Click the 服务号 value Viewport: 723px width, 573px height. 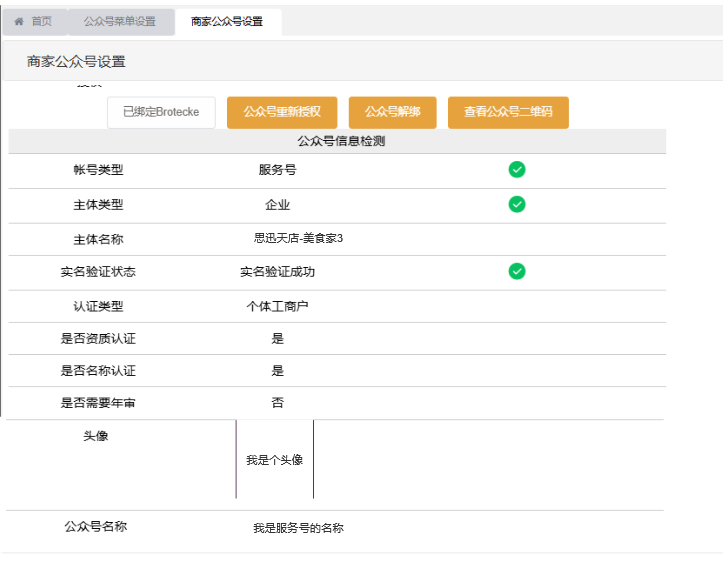278,170
